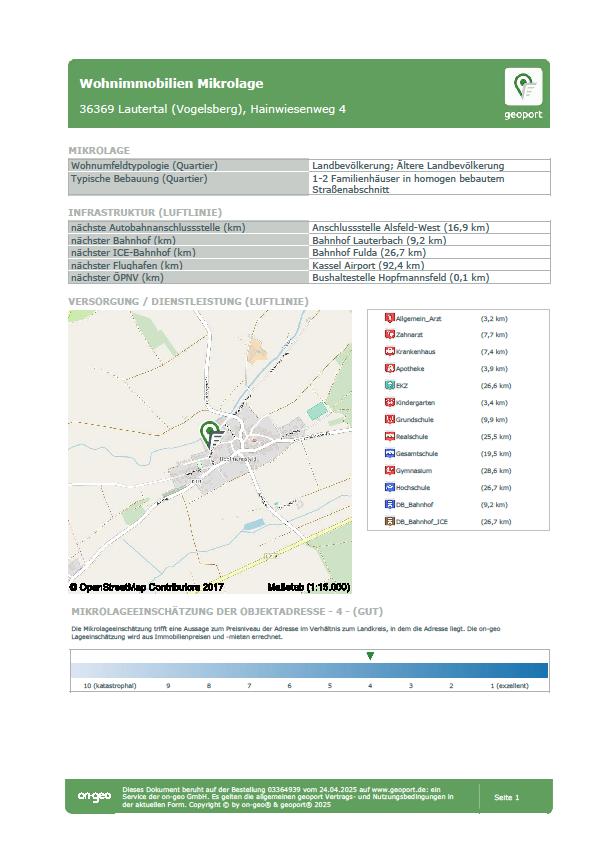Select the Allgemein_Arzt legend icon
The width and height of the screenshot is (595, 842).
(x=390, y=318)
